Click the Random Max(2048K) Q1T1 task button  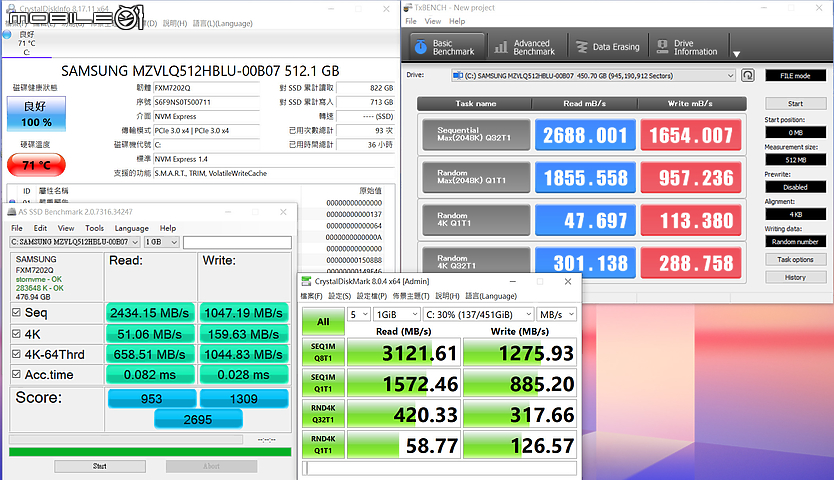tap(476, 177)
